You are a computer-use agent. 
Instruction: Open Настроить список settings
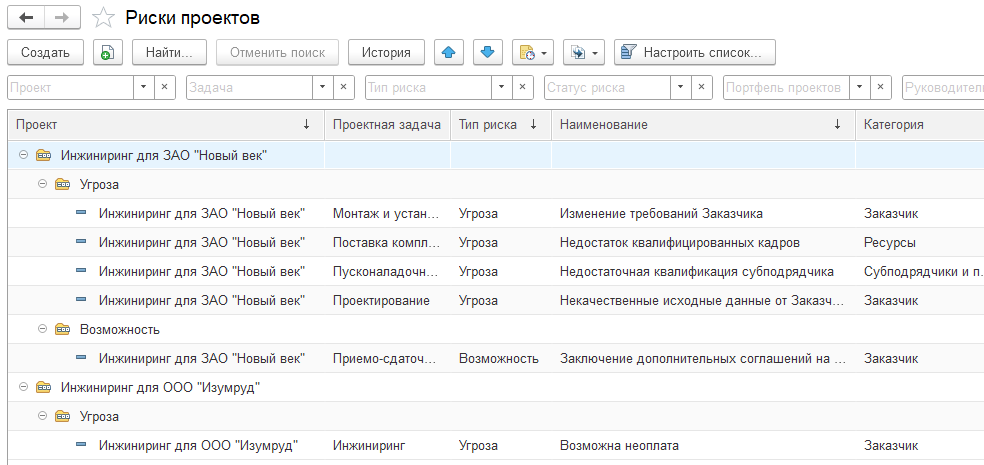click(x=695, y=52)
